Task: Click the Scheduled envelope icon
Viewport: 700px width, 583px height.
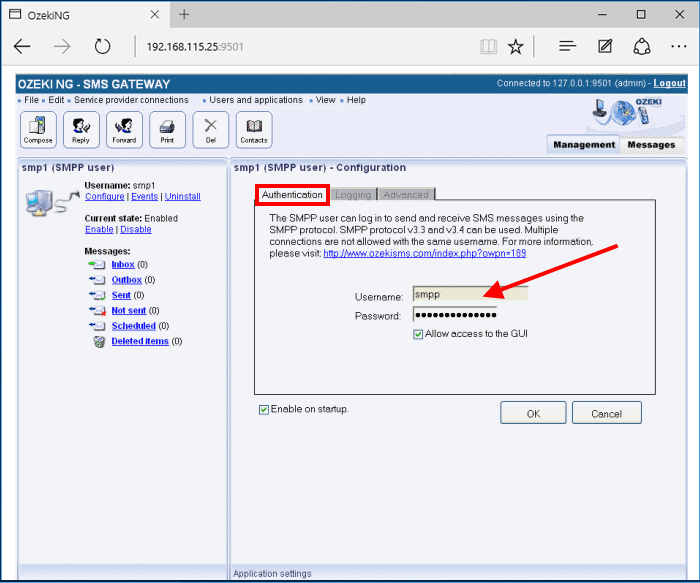Action: 96,326
